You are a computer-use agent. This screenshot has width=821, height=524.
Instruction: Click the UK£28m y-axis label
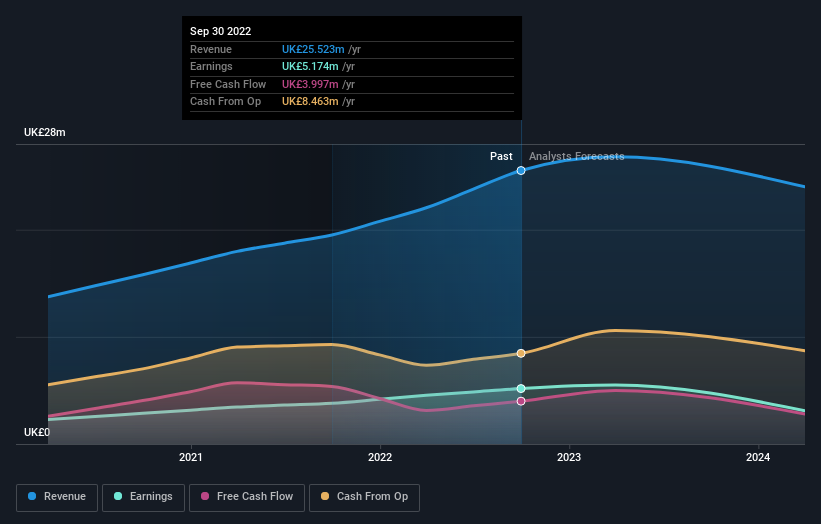45,132
